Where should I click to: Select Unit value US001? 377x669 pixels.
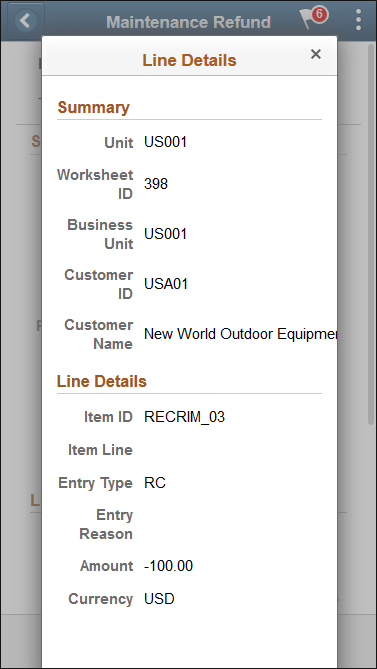(x=165, y=142)
